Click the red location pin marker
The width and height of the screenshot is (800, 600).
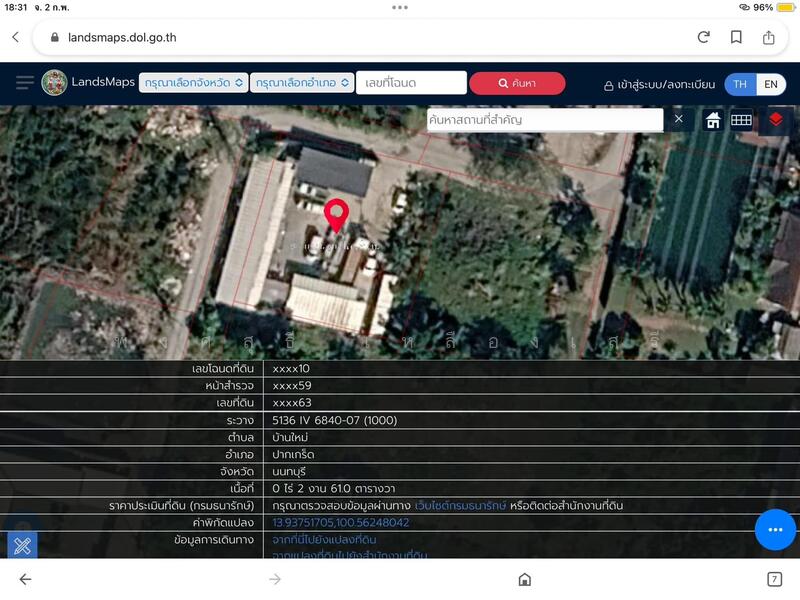pyautogui.click(x=337, y=215)
